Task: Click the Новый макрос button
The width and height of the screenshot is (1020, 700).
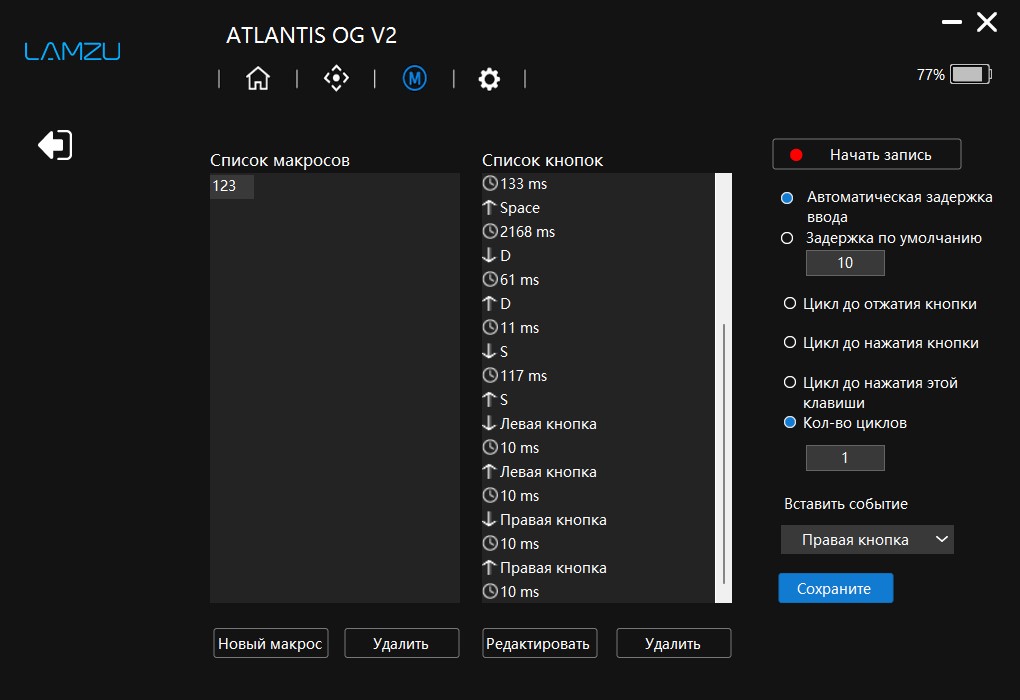Action: tap(271, 643)
